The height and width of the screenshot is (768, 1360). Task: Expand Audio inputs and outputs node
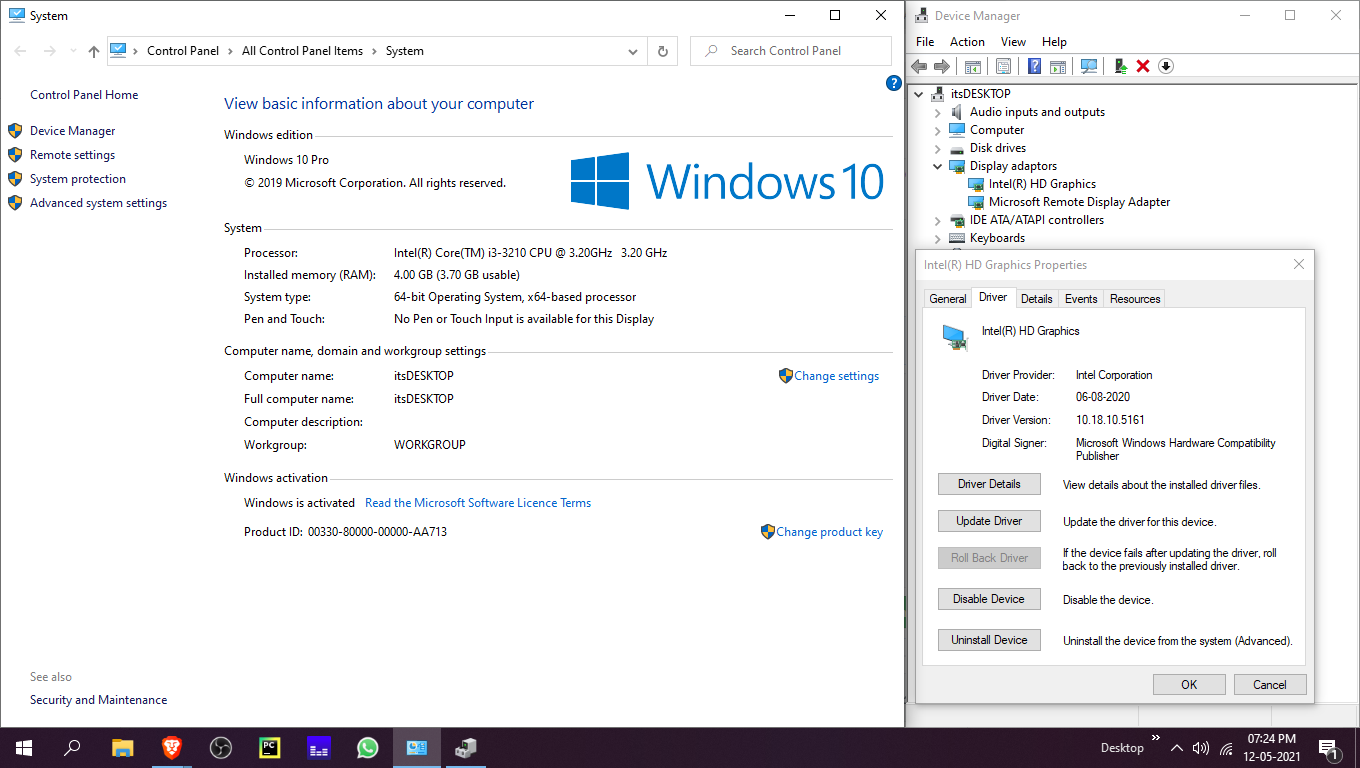(938, 112)
